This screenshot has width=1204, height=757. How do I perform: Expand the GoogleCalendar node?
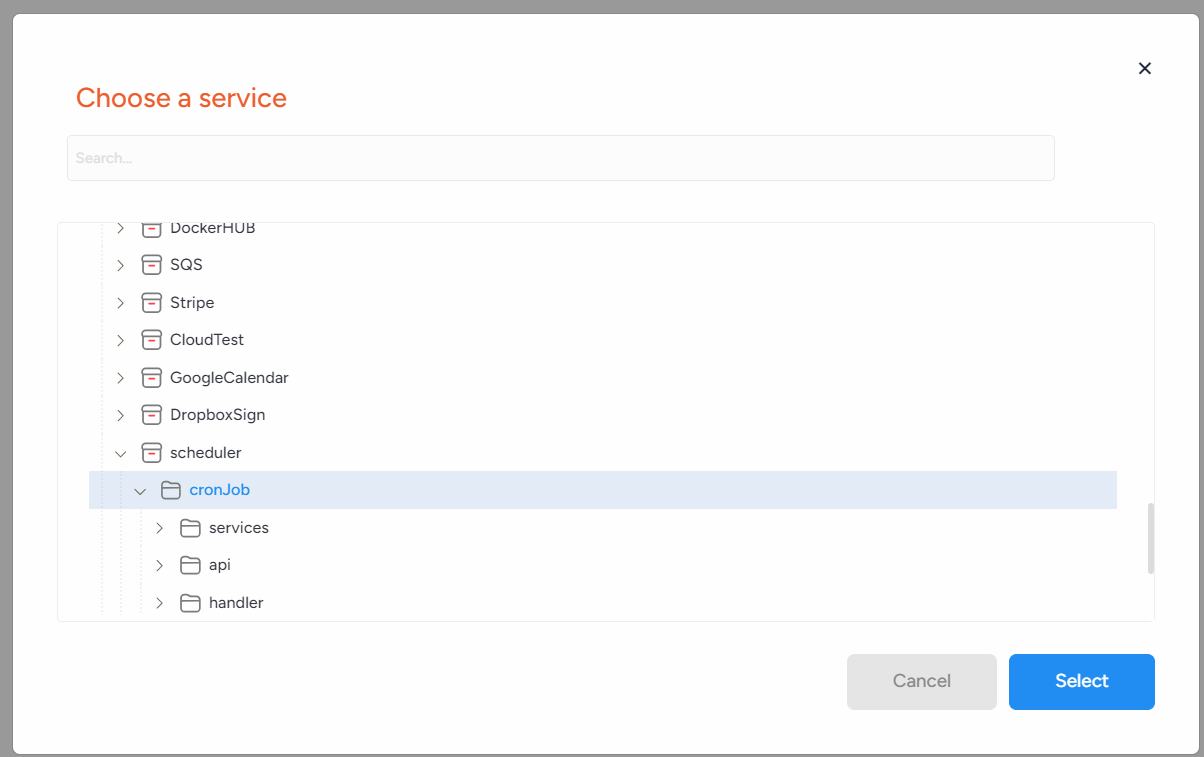pyautogui.click(x=121, y=378)
